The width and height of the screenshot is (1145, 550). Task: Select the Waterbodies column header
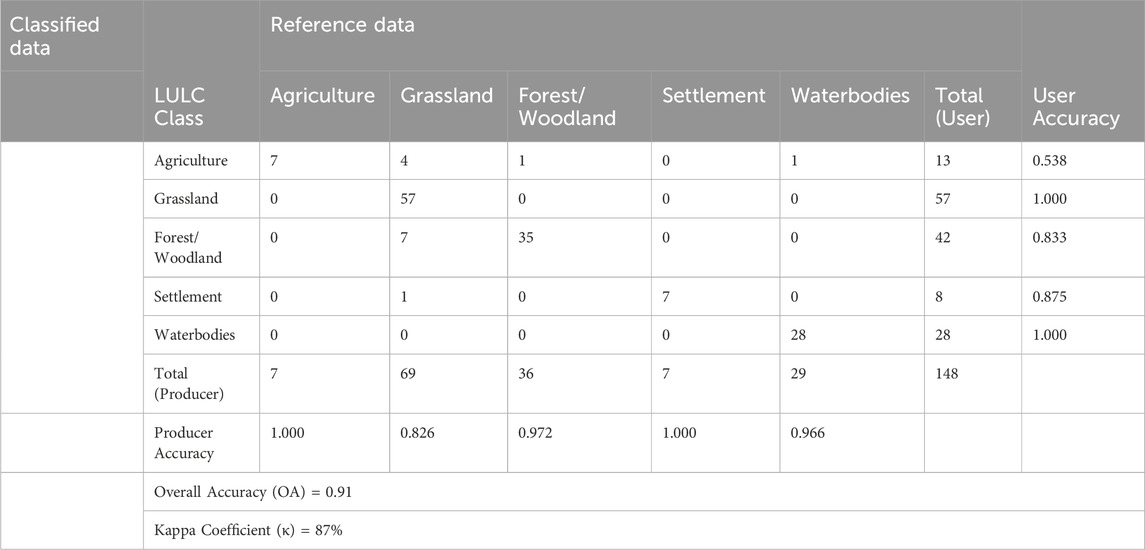[x=852, y=107]
